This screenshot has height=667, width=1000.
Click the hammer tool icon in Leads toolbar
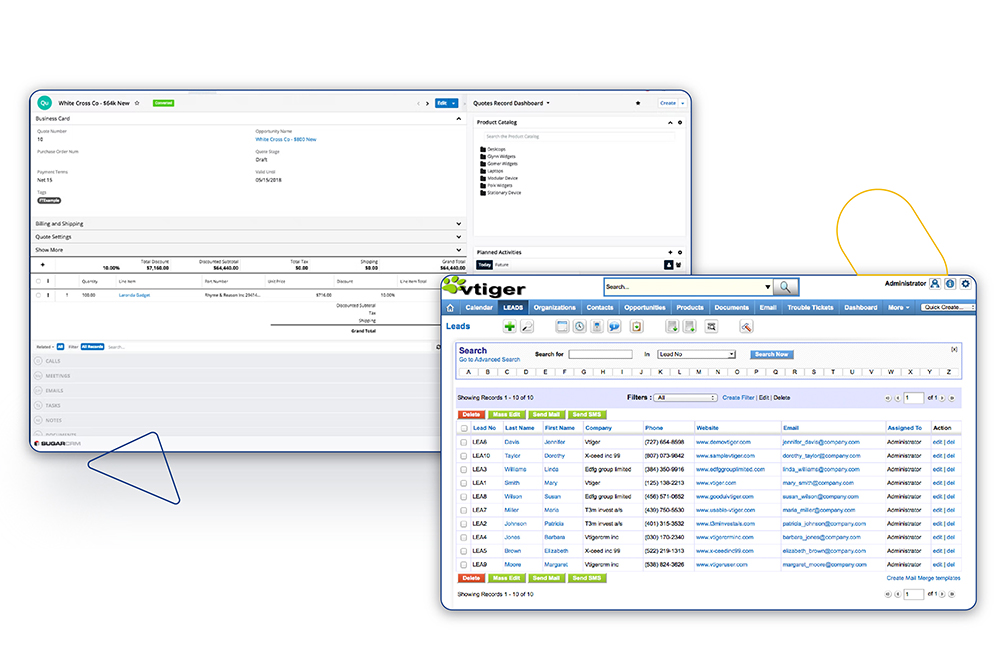coord(746,326)
